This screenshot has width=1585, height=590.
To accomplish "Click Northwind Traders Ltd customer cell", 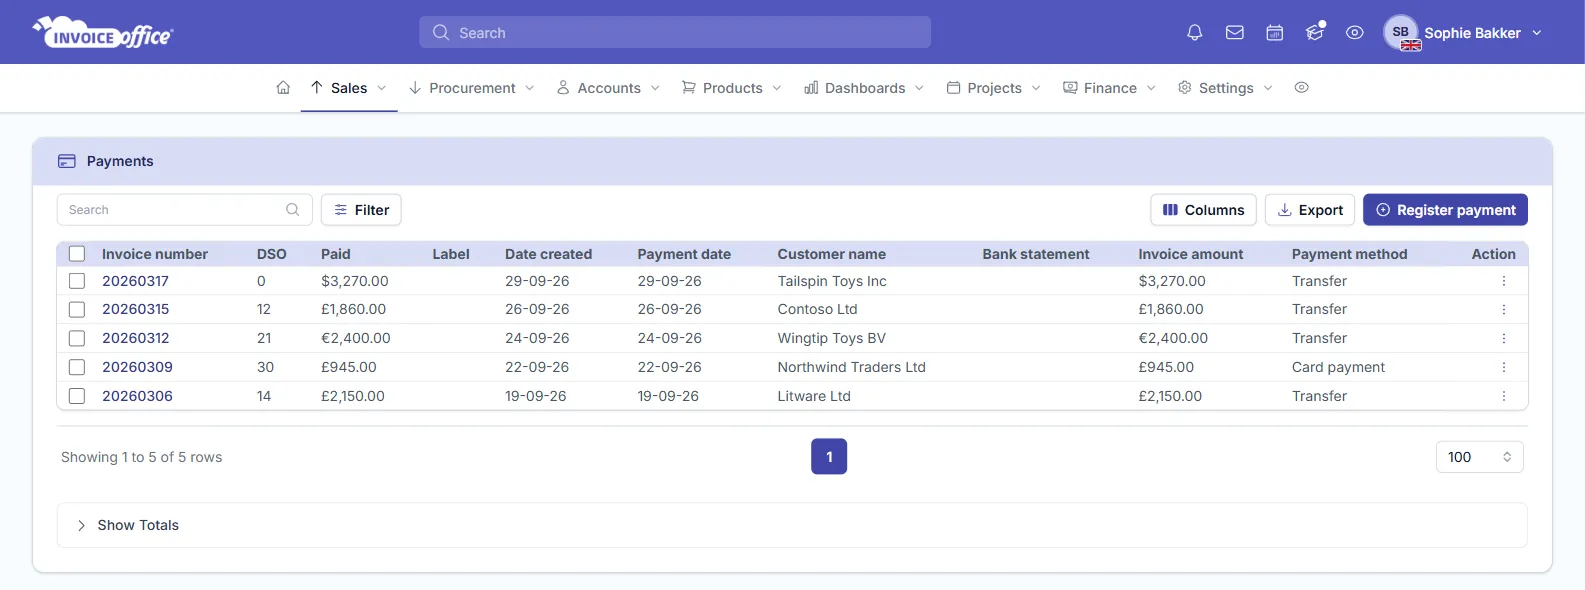I will pyautogui.click(x=852, y=367).
